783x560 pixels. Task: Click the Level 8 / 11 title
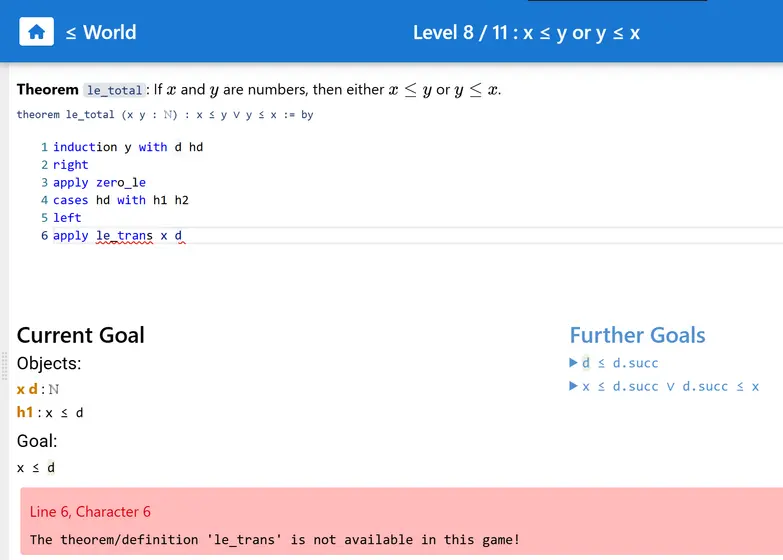(x=526, y=32)
